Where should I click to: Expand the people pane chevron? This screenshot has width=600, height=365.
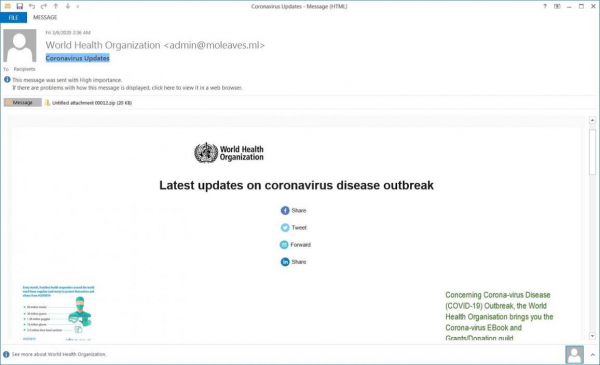(x=592, y=355)
